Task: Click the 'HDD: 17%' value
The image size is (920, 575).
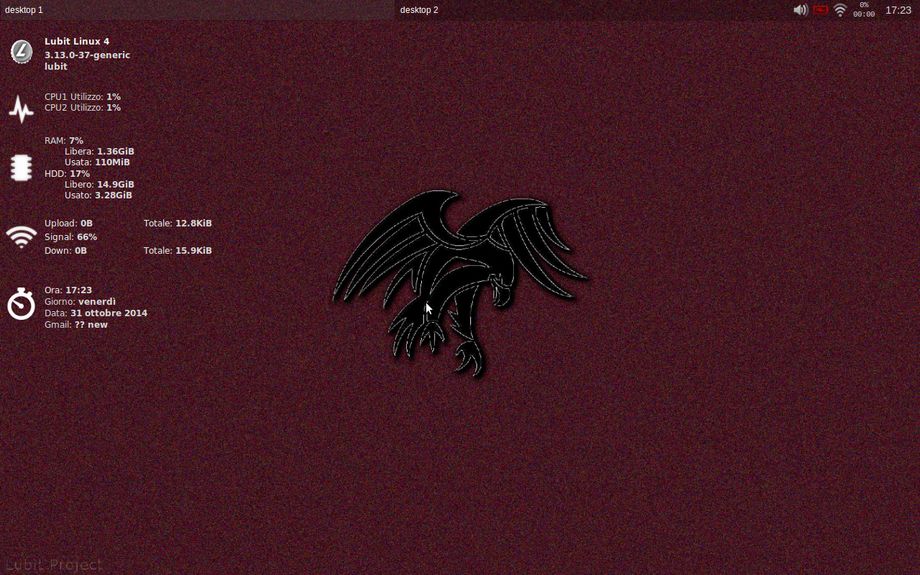Action: coord(67,174)
